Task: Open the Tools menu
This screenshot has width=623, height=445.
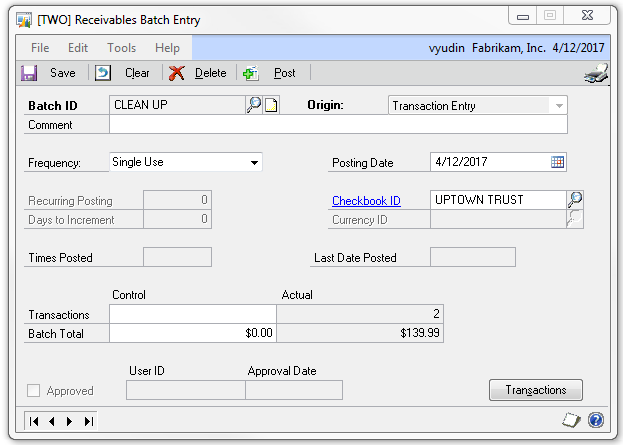Action: [122, 48]
